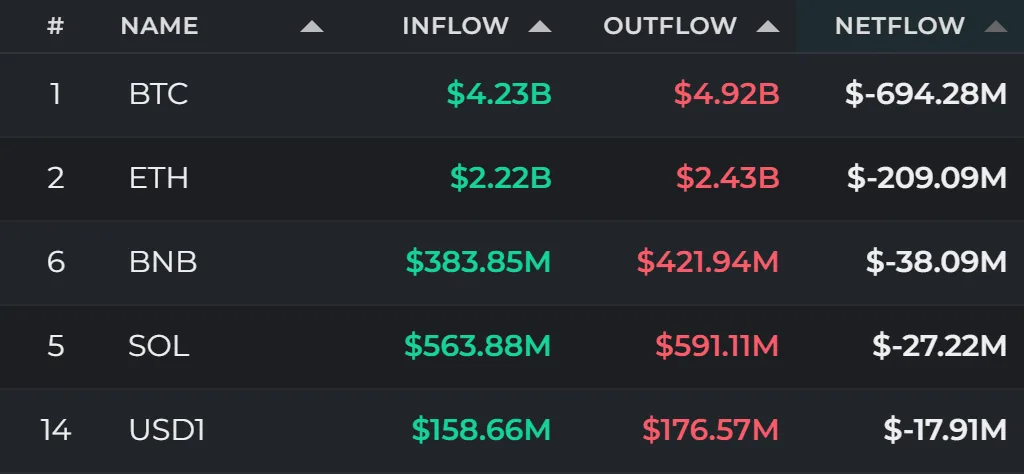This screenshot has width=1024, height=474.
Task: Sort by INFLOW column arrow
Action: coord(540,27)
